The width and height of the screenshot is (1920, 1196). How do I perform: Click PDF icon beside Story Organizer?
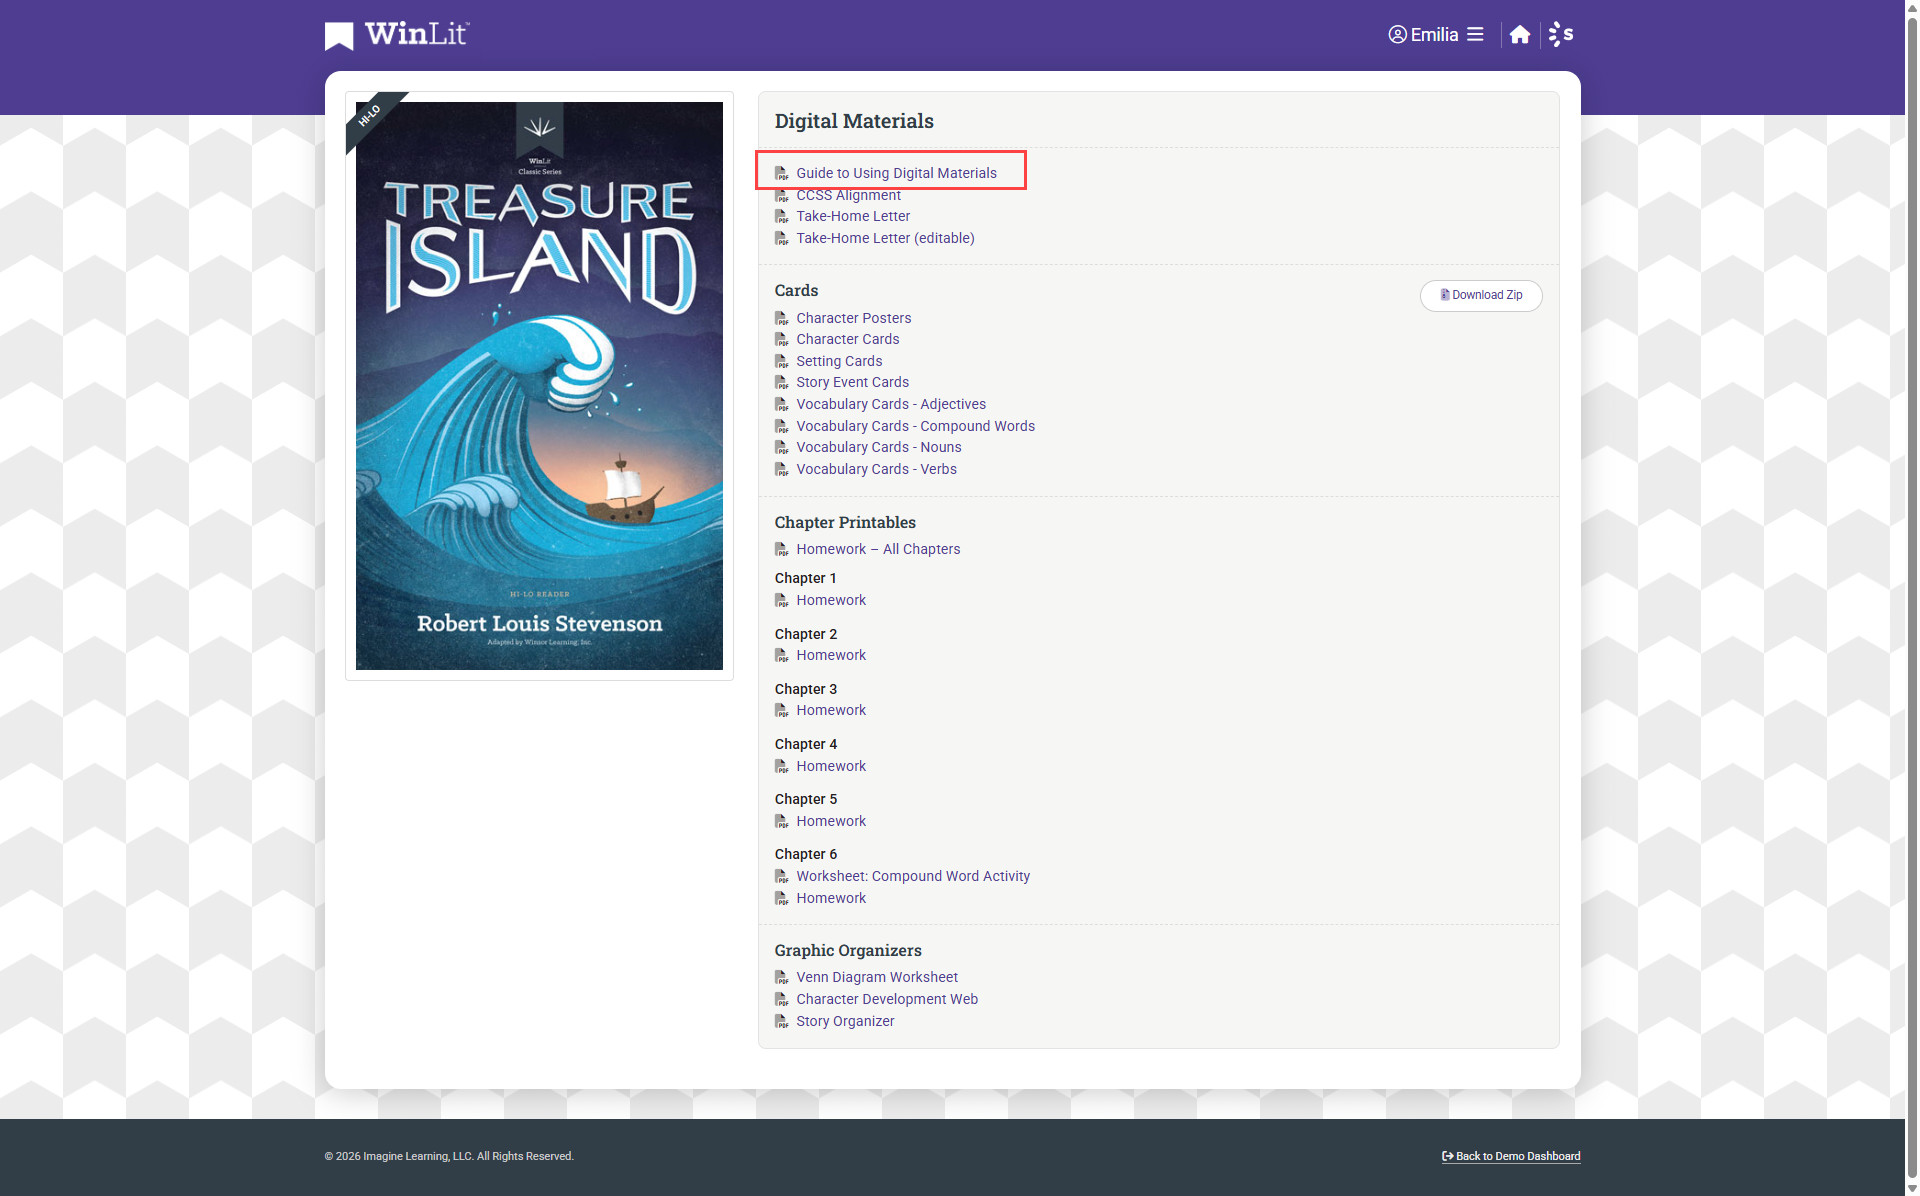pyautogui.click(x=782, y=1021)
